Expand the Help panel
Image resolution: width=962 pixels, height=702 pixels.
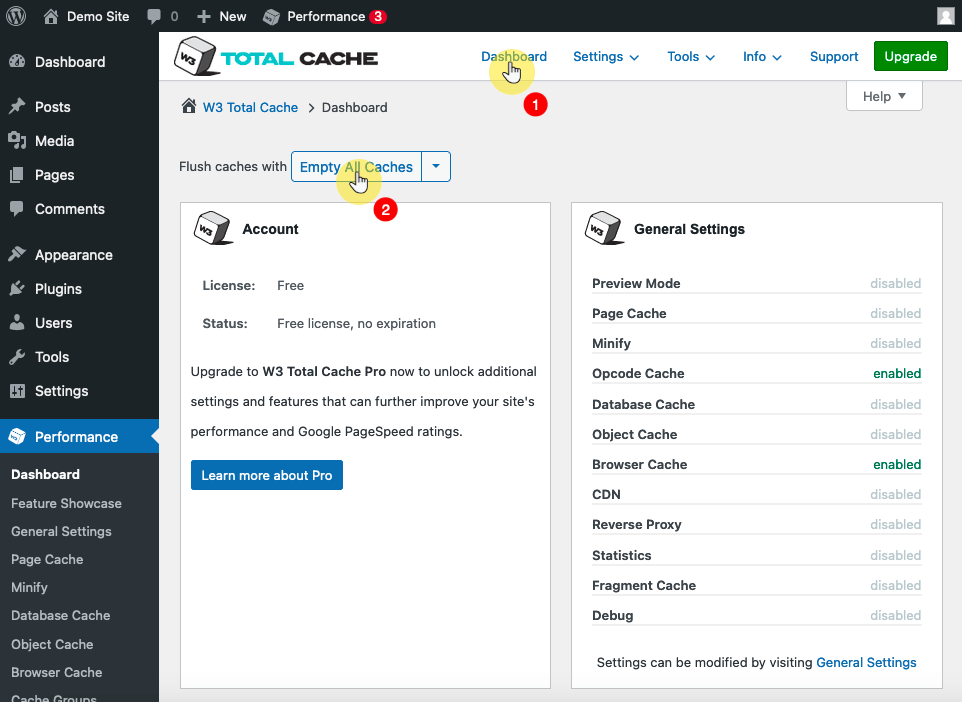884,96
